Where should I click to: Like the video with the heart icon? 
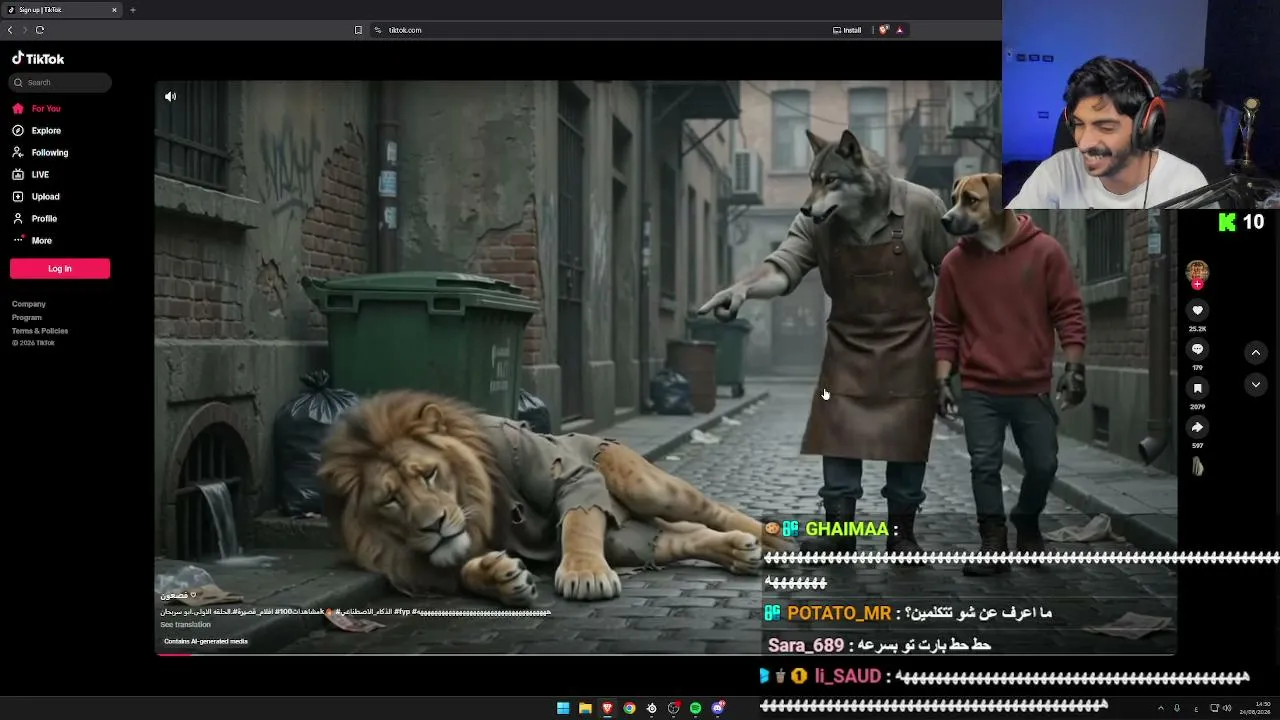coord(1197,310)
